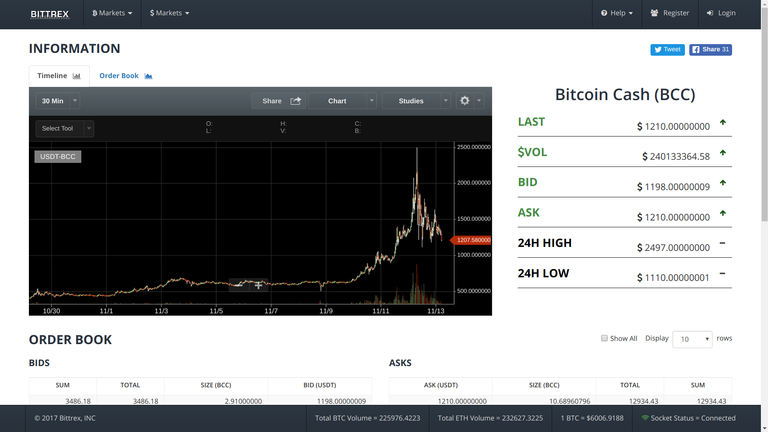The height and width of the screenshot is (432, 768).
Task: Zoom out the chart with minus icon
Action: click(x=239, y=285)
